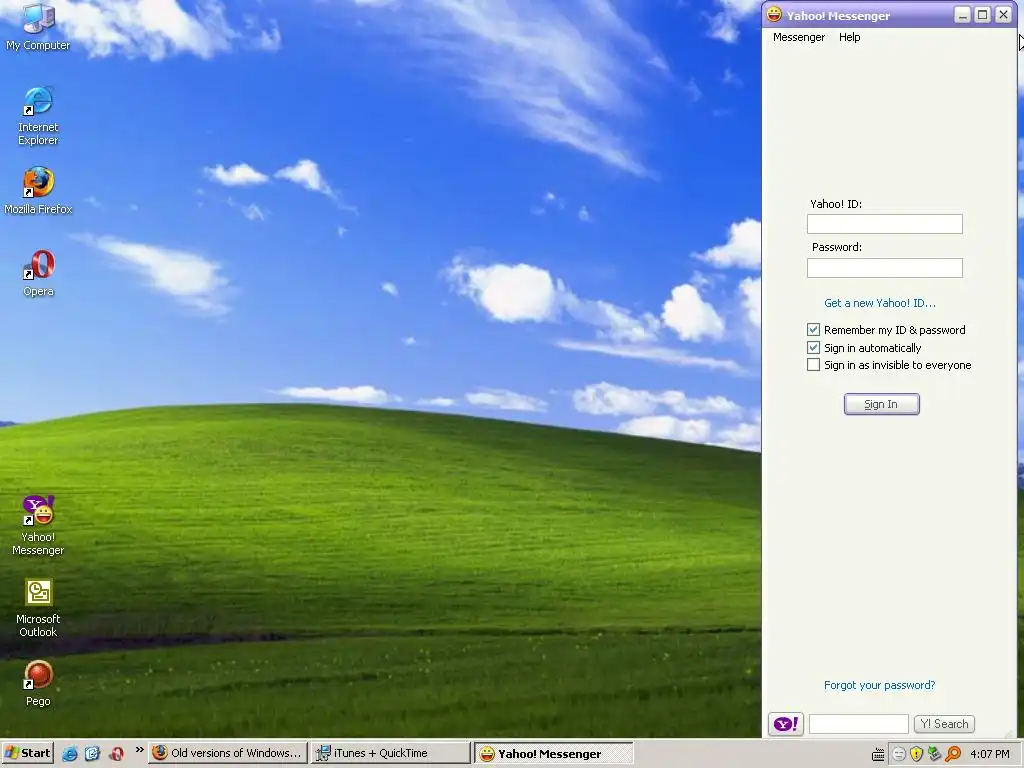Minimize the Yahoo! Messenger window
The width and height of the screenshot is (1024, 768).
tap(962, 15)
